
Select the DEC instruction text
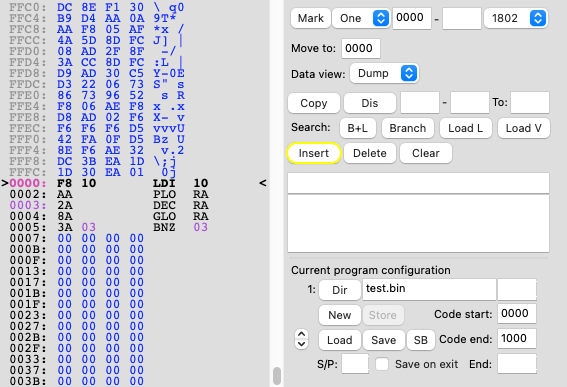click(164, 205)
